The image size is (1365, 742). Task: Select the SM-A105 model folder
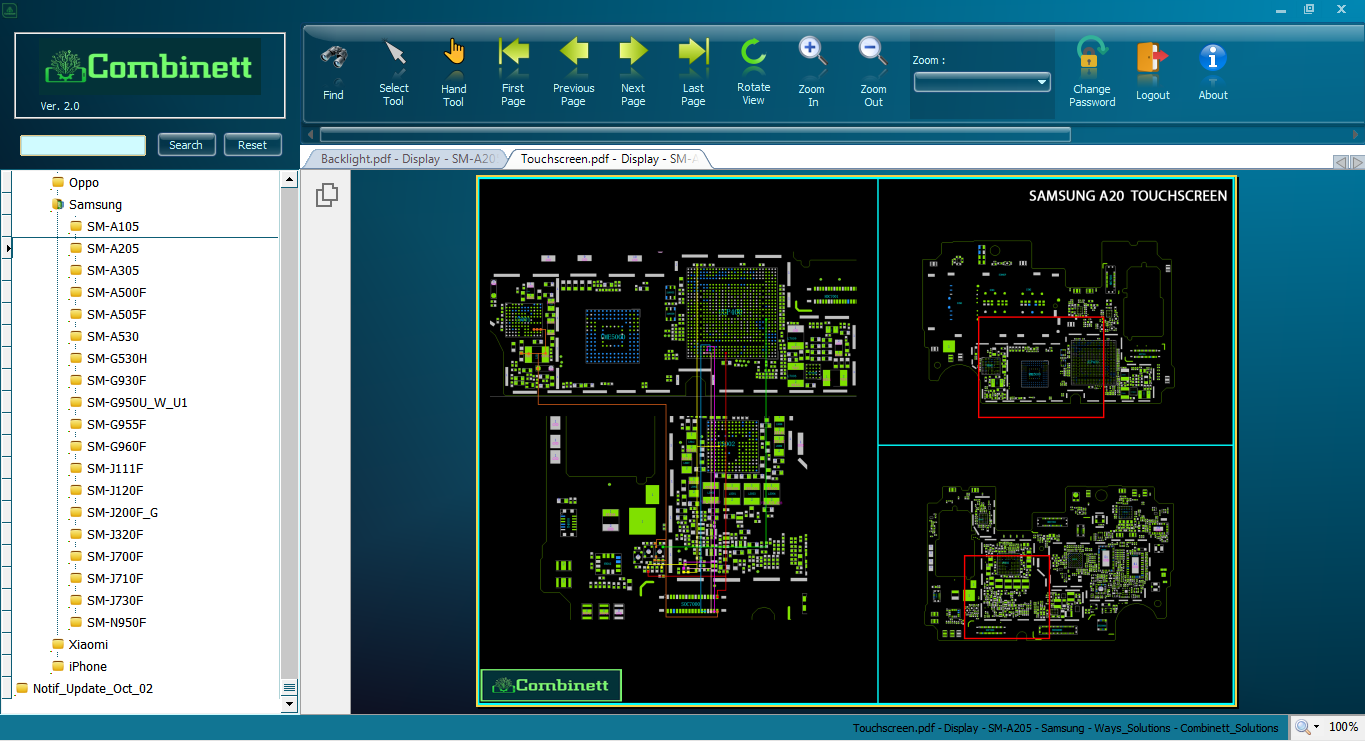click(x=112, y=227)
